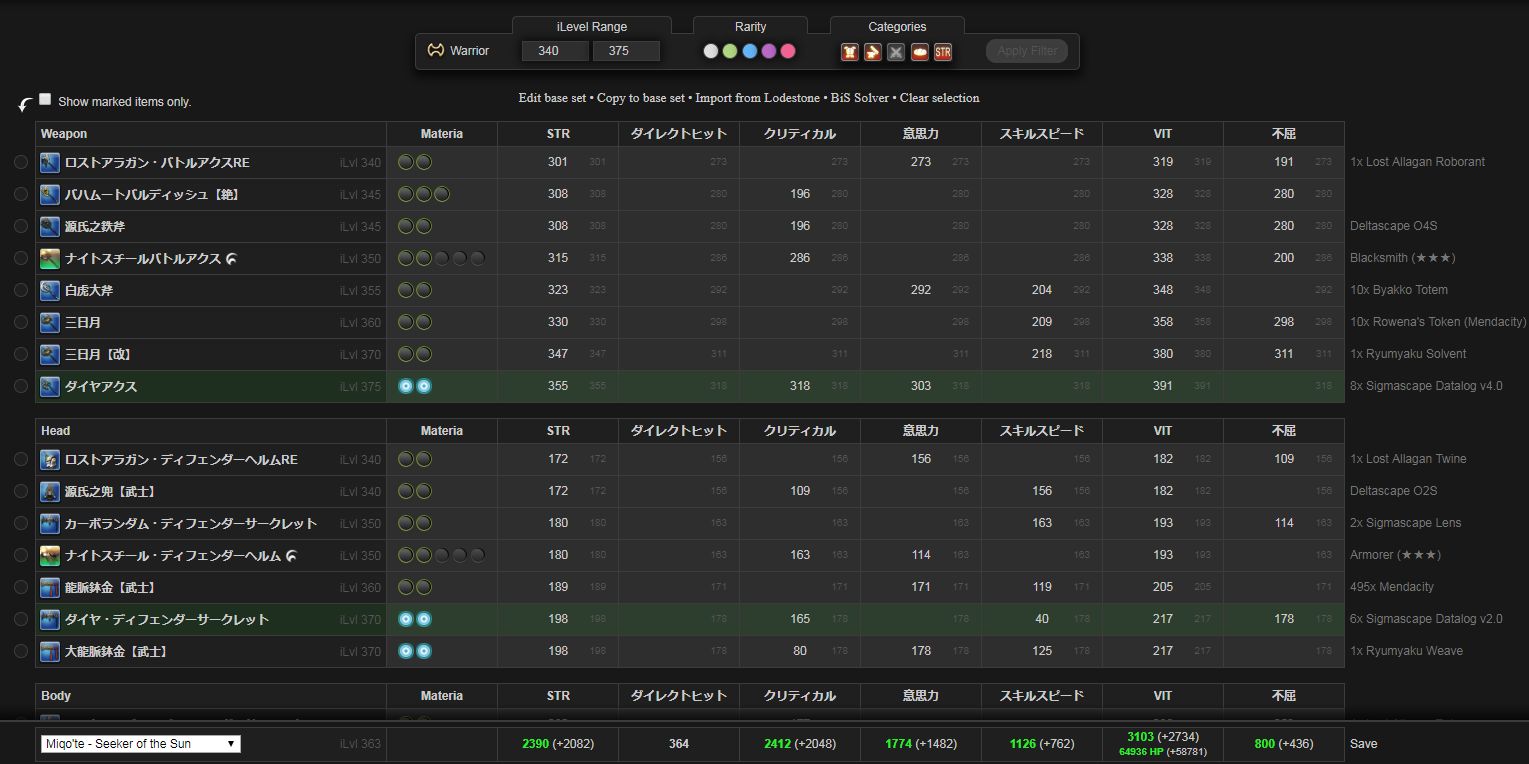The width and height of the screenshot is (1529, 764).
Task: Click the source text 495x Mendacity
Action: tap(1392, 587)
